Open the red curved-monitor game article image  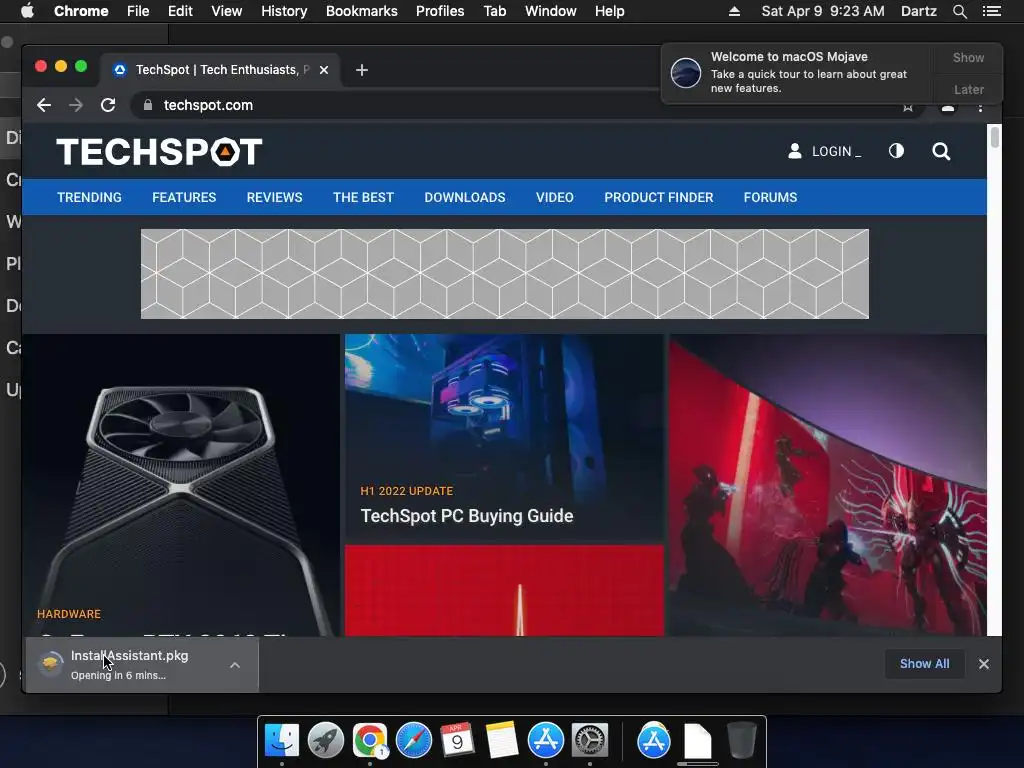click(827, 485)
